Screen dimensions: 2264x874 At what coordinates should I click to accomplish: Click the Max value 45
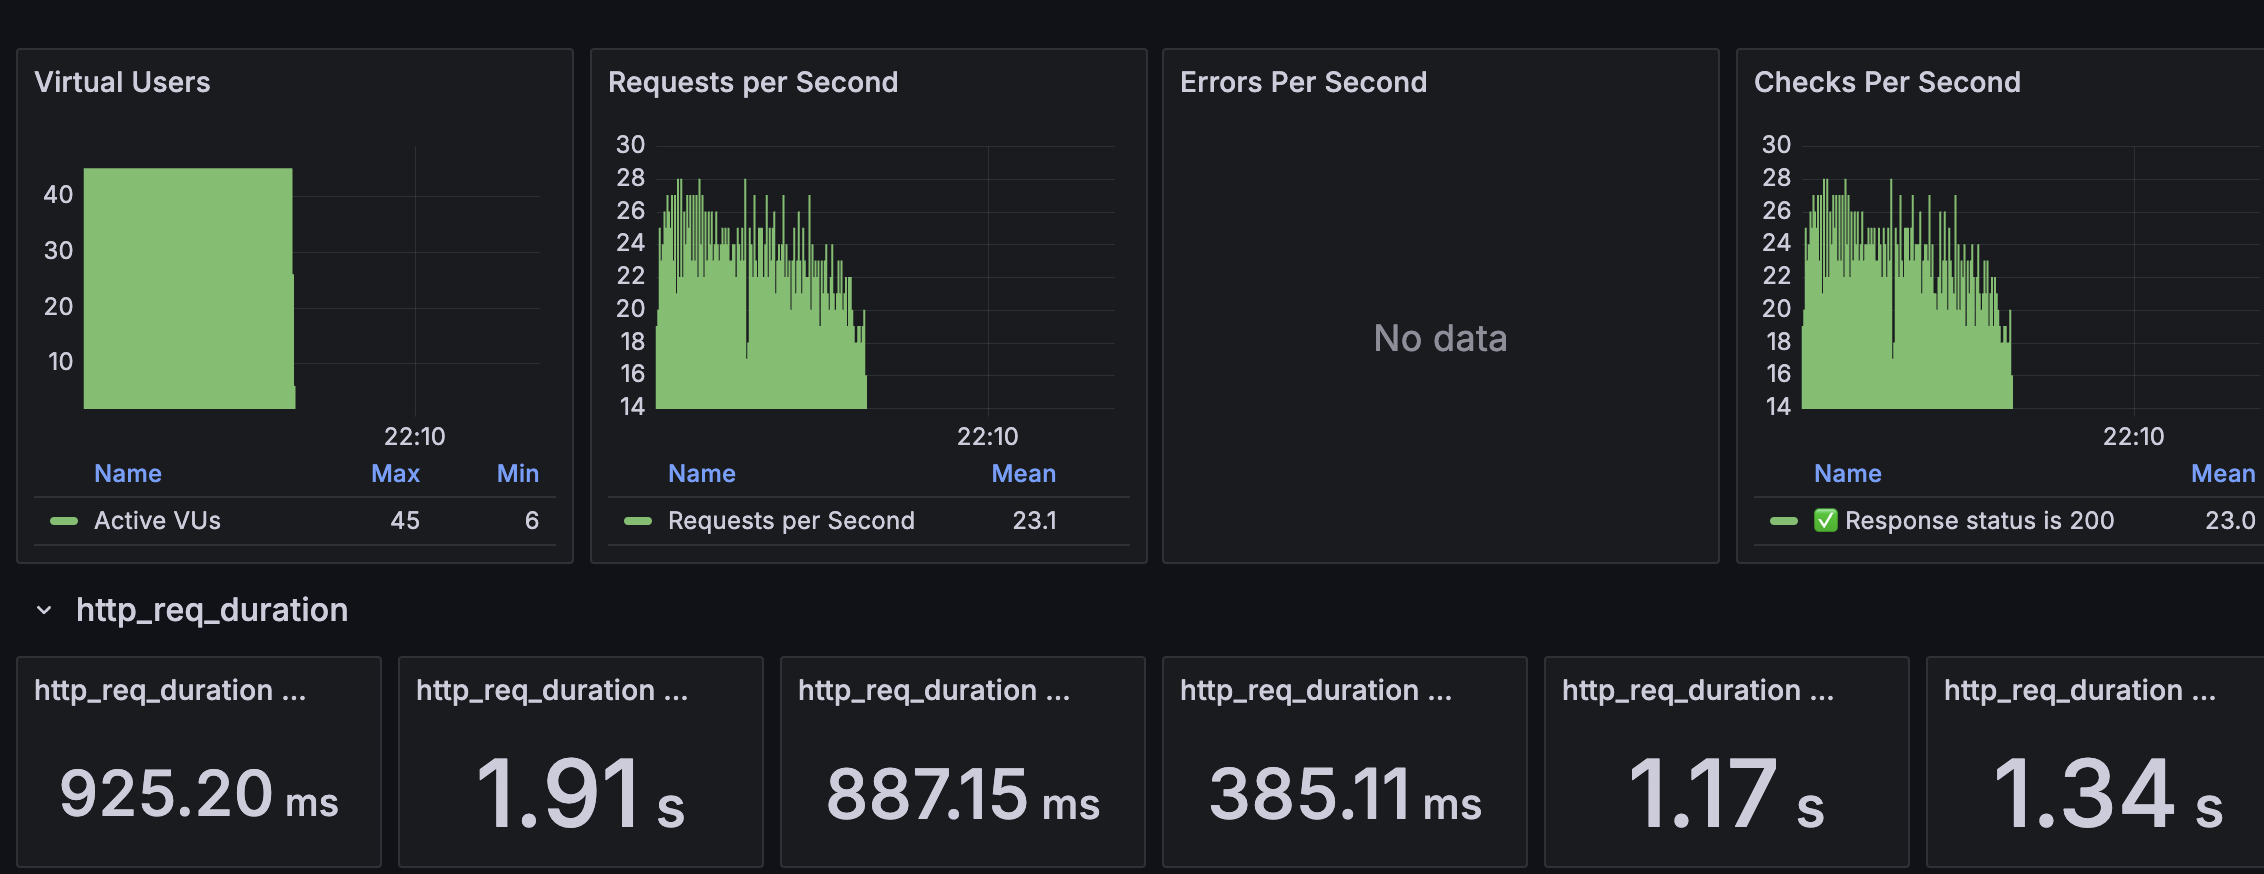[x=405, y=520]
